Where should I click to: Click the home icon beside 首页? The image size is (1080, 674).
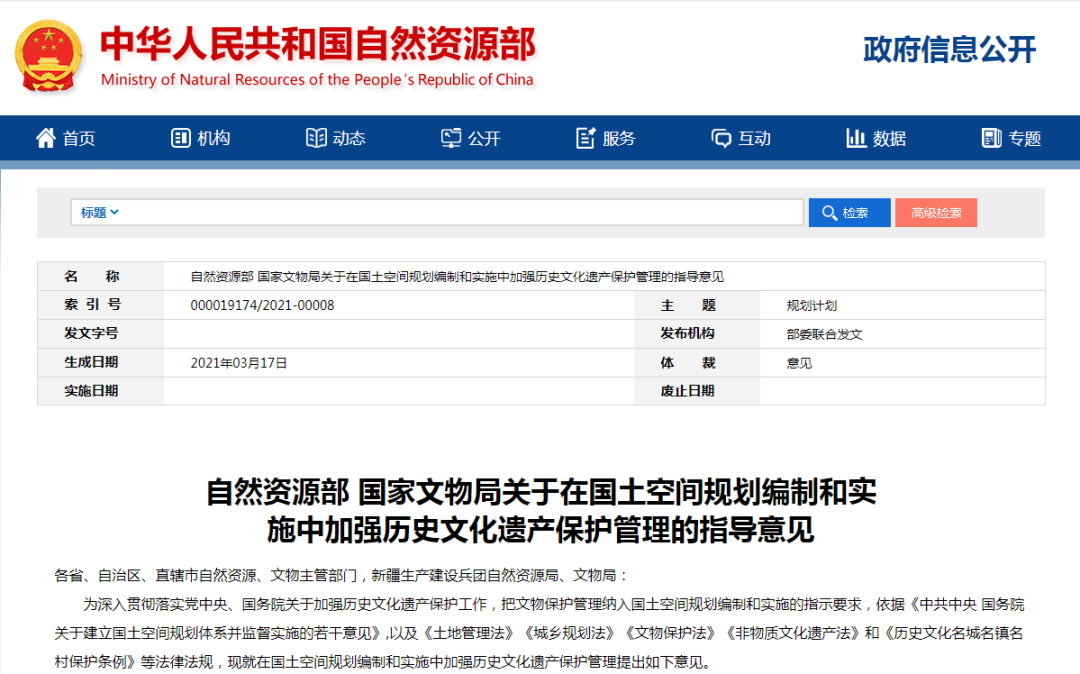click(x=45, y=138)
